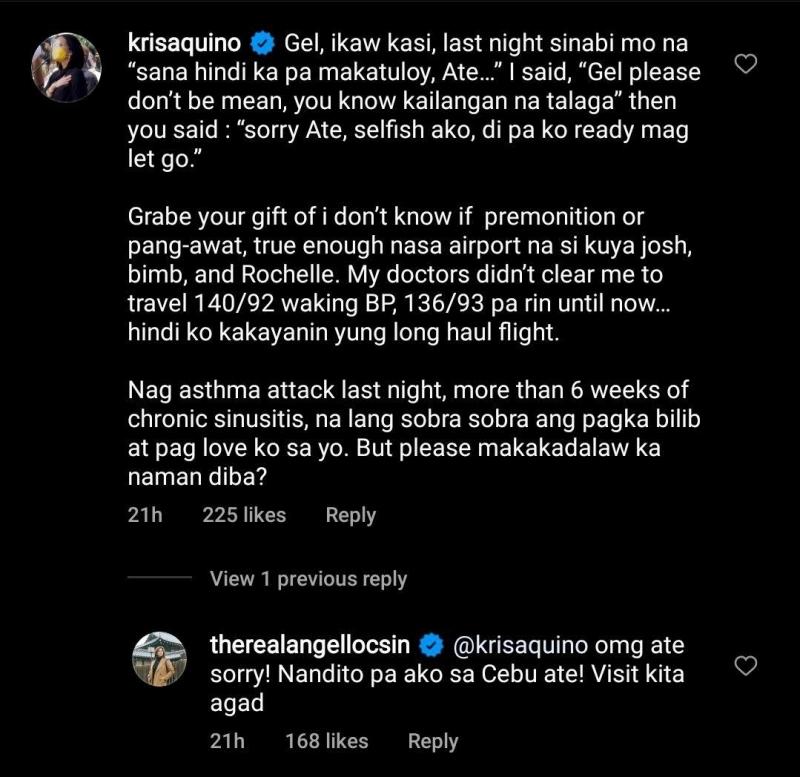Reply to krisaquino's comment
The image size is (800, 777).
click(348, 514)
